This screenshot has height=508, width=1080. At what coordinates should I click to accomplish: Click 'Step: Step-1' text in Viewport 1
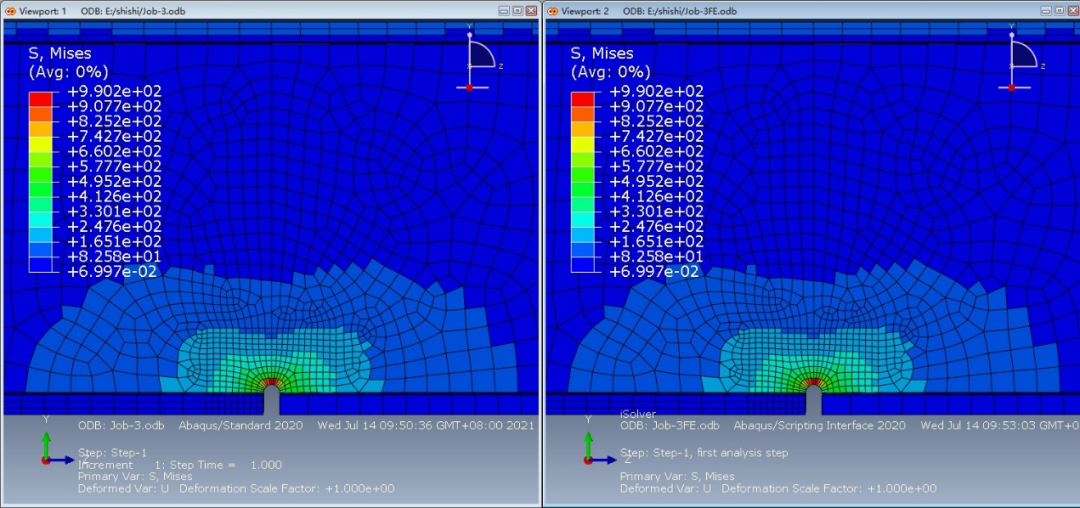click(x=112, y=453)
